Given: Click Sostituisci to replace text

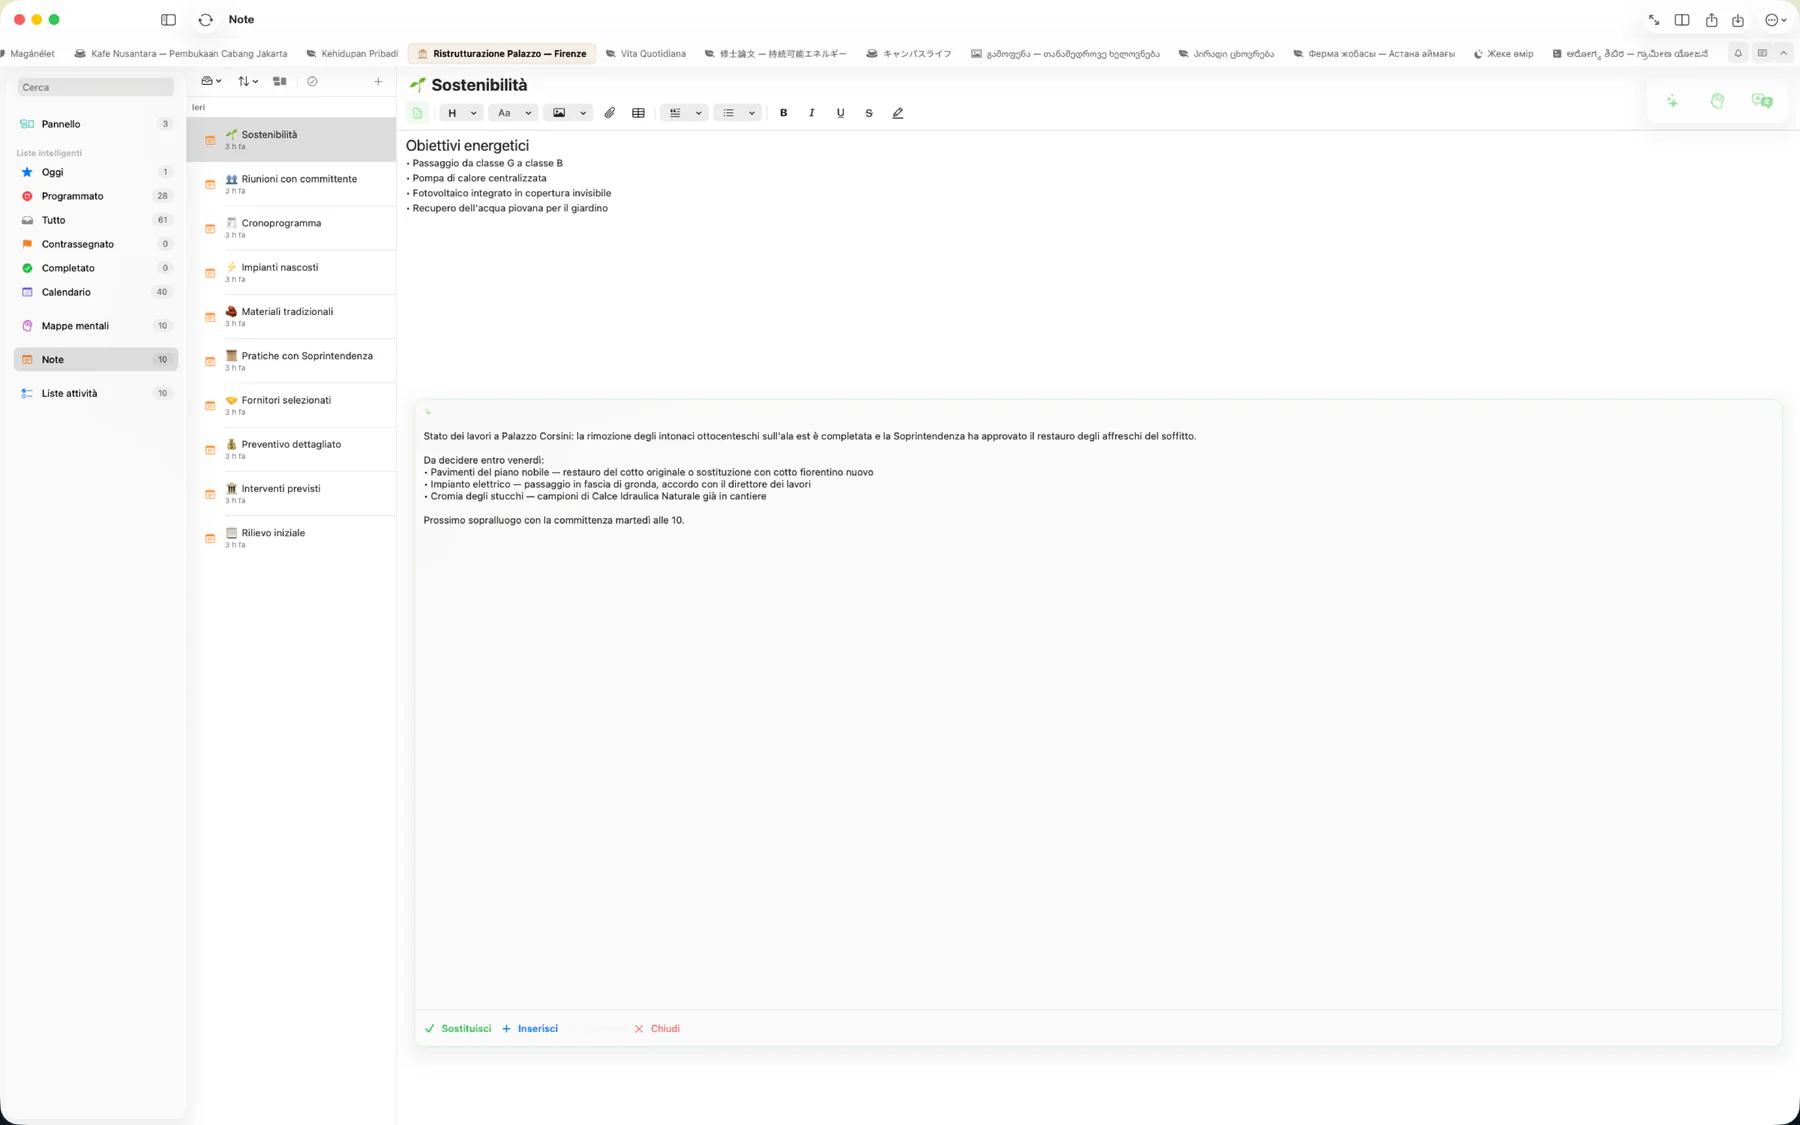Looking at the screenshot, I should pyautogui.click(x=458, y=1028).
